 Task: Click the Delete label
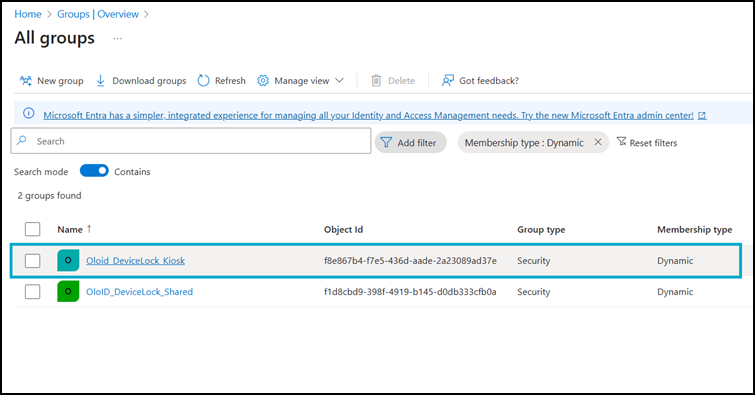tap(402, 80)
